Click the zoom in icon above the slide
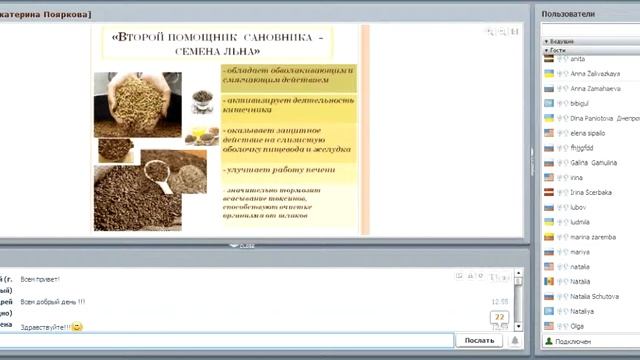This screenshot has height=360, width=640. [490, 31]
